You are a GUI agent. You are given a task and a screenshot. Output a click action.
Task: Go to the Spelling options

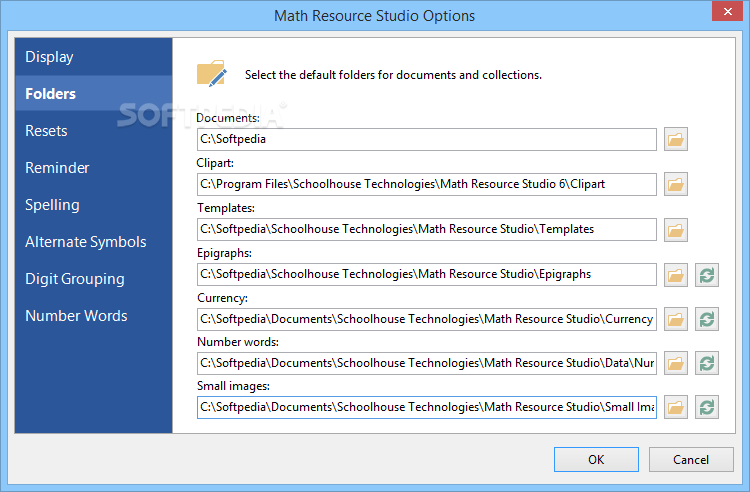[x=93, y=205]
